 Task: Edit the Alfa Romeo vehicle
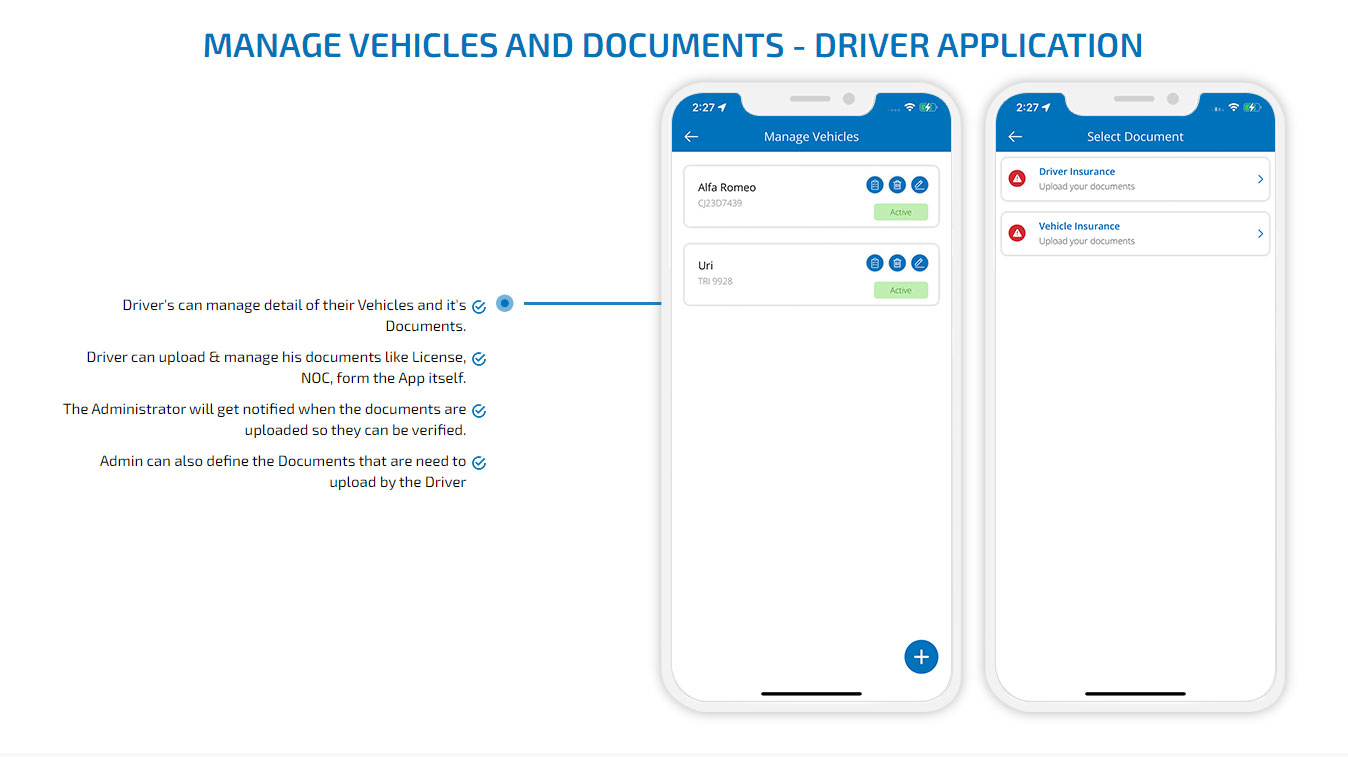(920, 185)
